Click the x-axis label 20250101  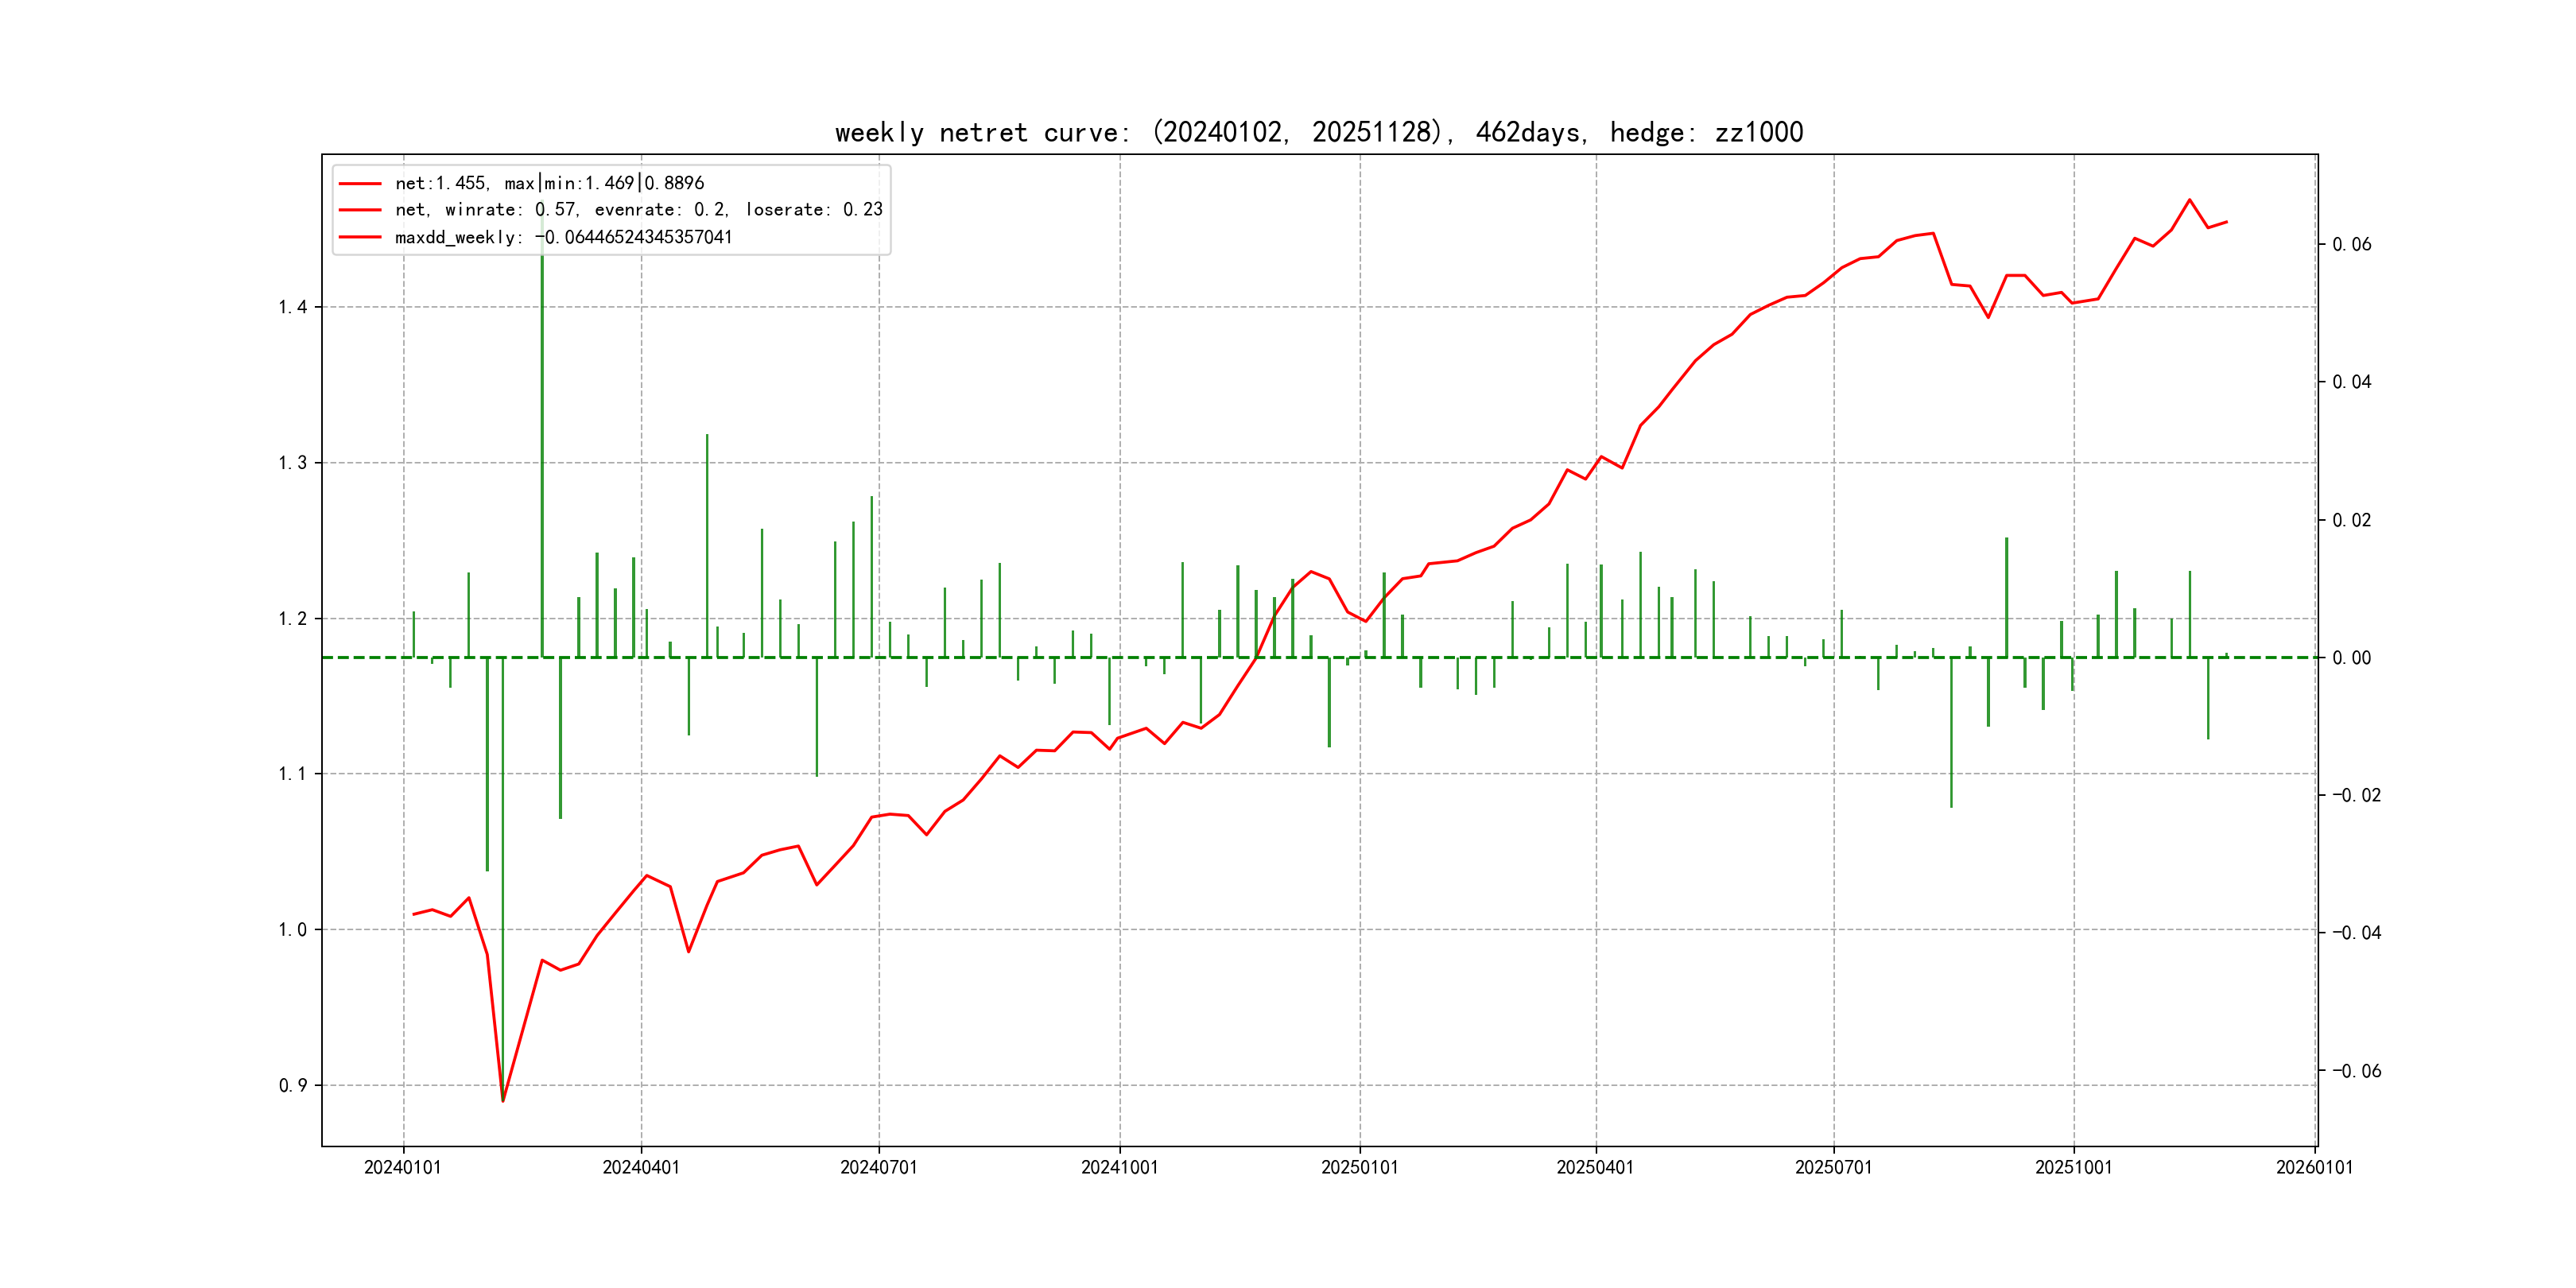1359,1167
